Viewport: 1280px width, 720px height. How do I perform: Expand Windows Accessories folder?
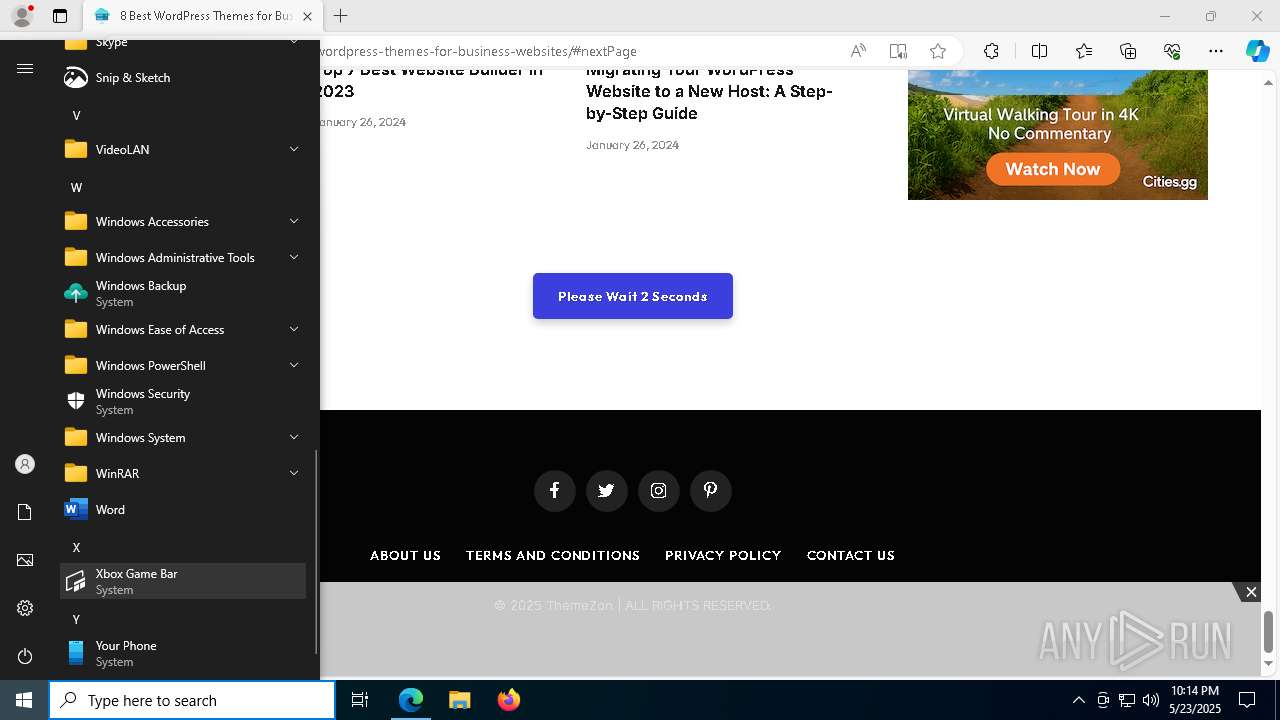[x=183, y=221]
